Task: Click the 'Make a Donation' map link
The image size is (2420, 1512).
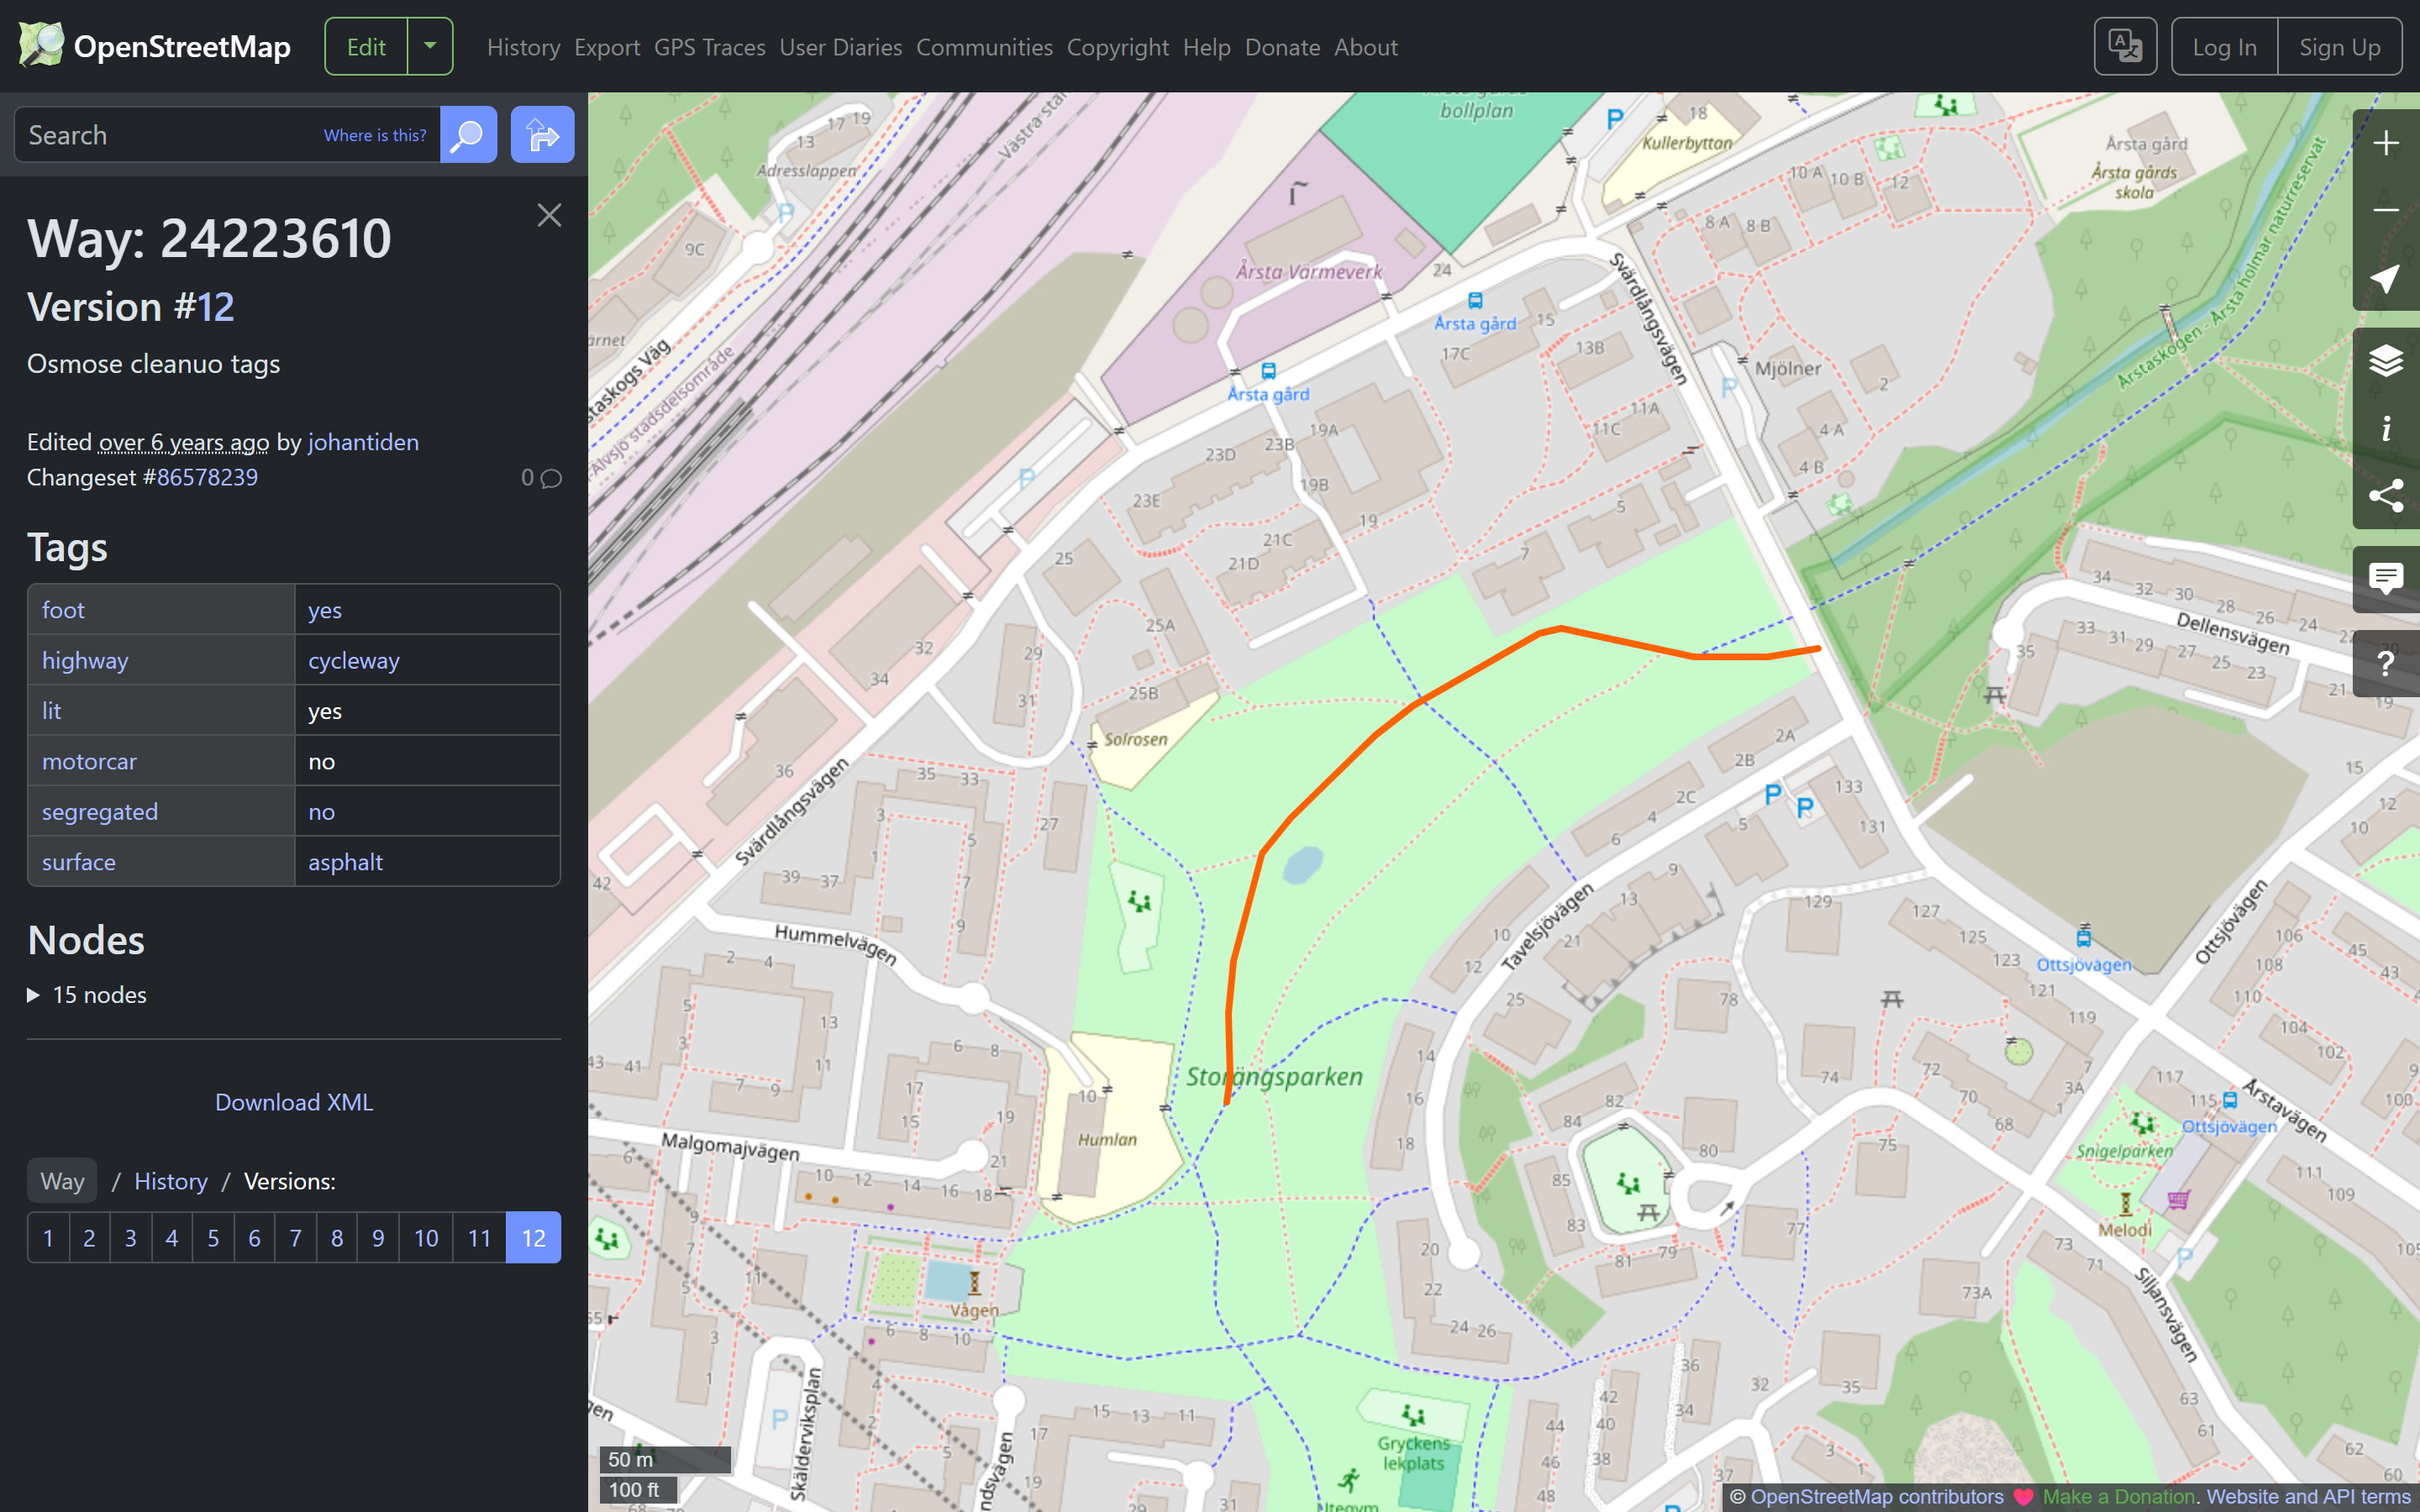Action: pyautogui.click(x=2118, y=1497)
